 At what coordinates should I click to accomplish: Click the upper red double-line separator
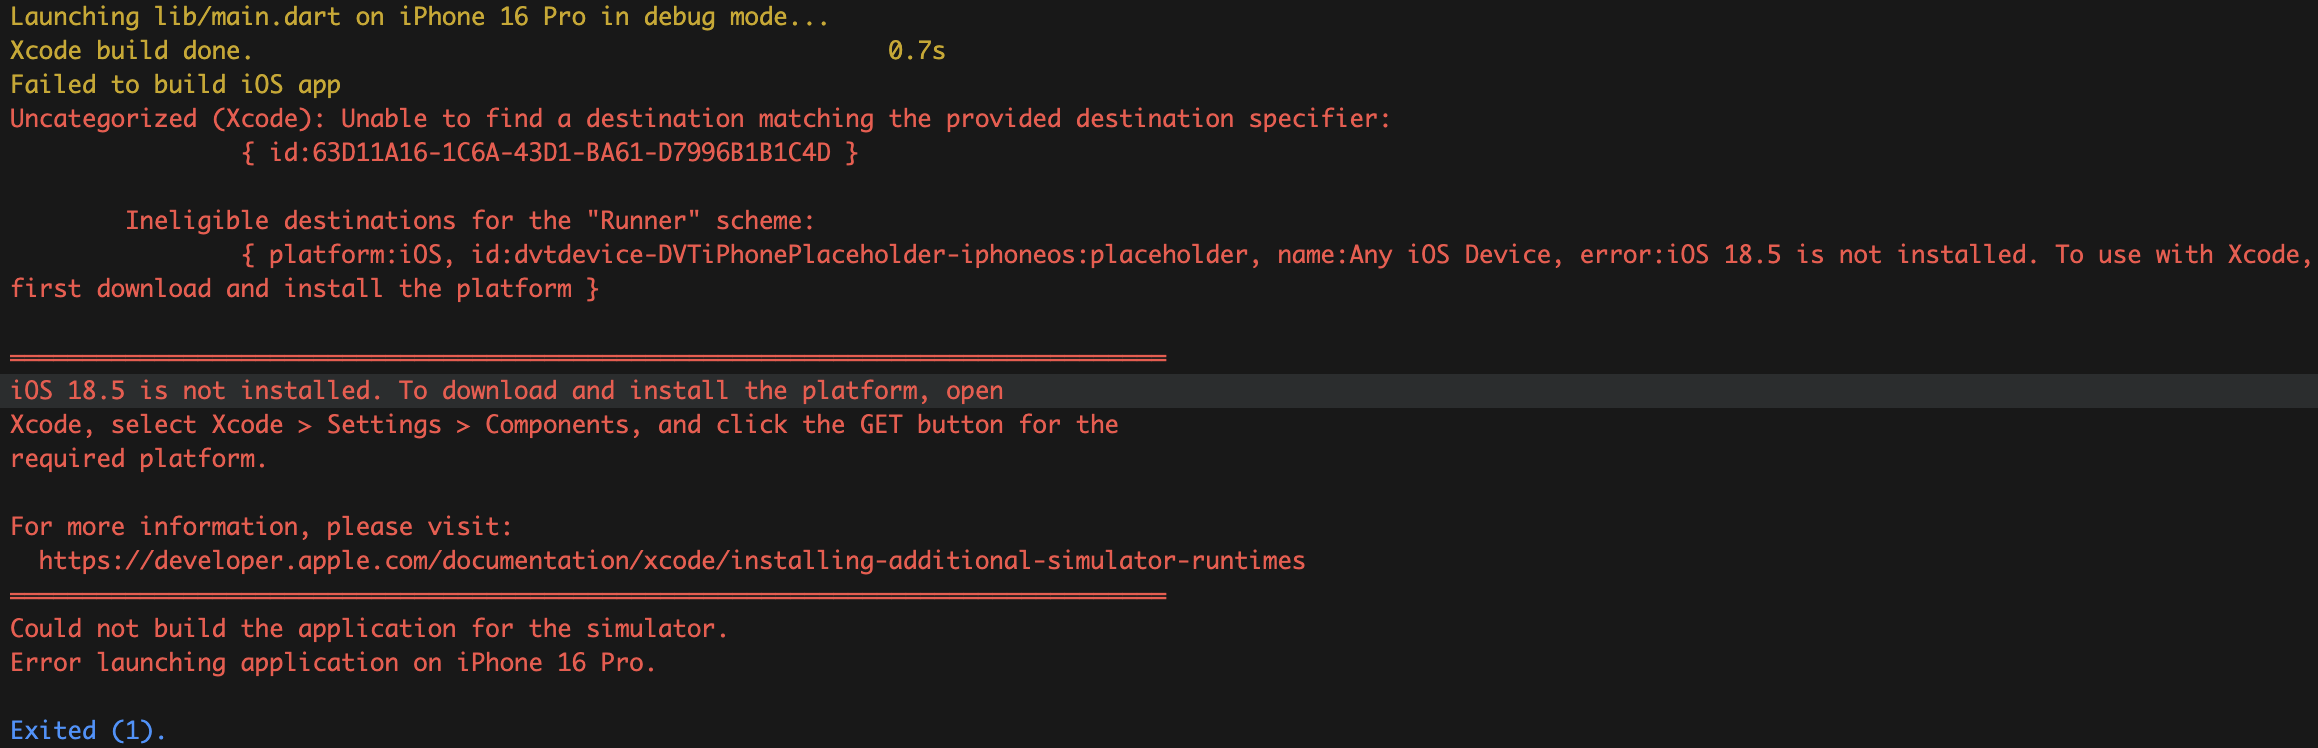pos(588,357)
